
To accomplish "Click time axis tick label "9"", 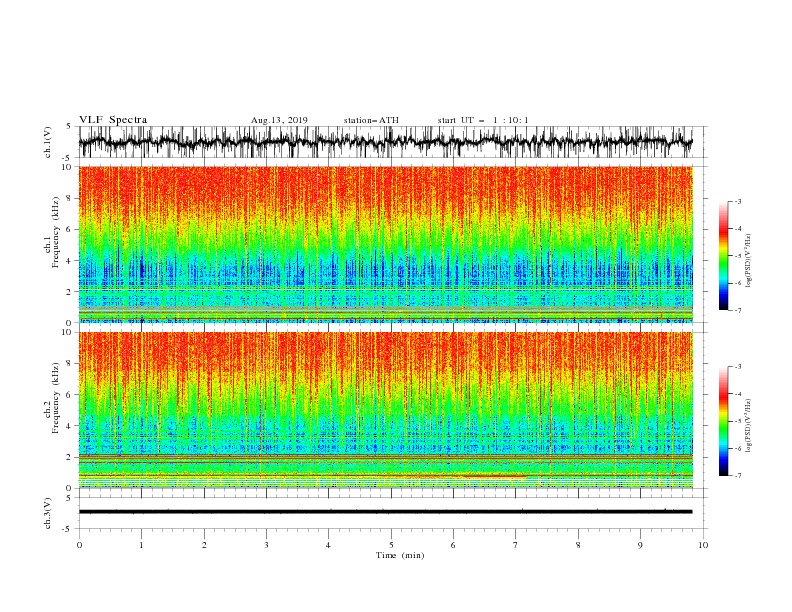I will tap(640, 545).
